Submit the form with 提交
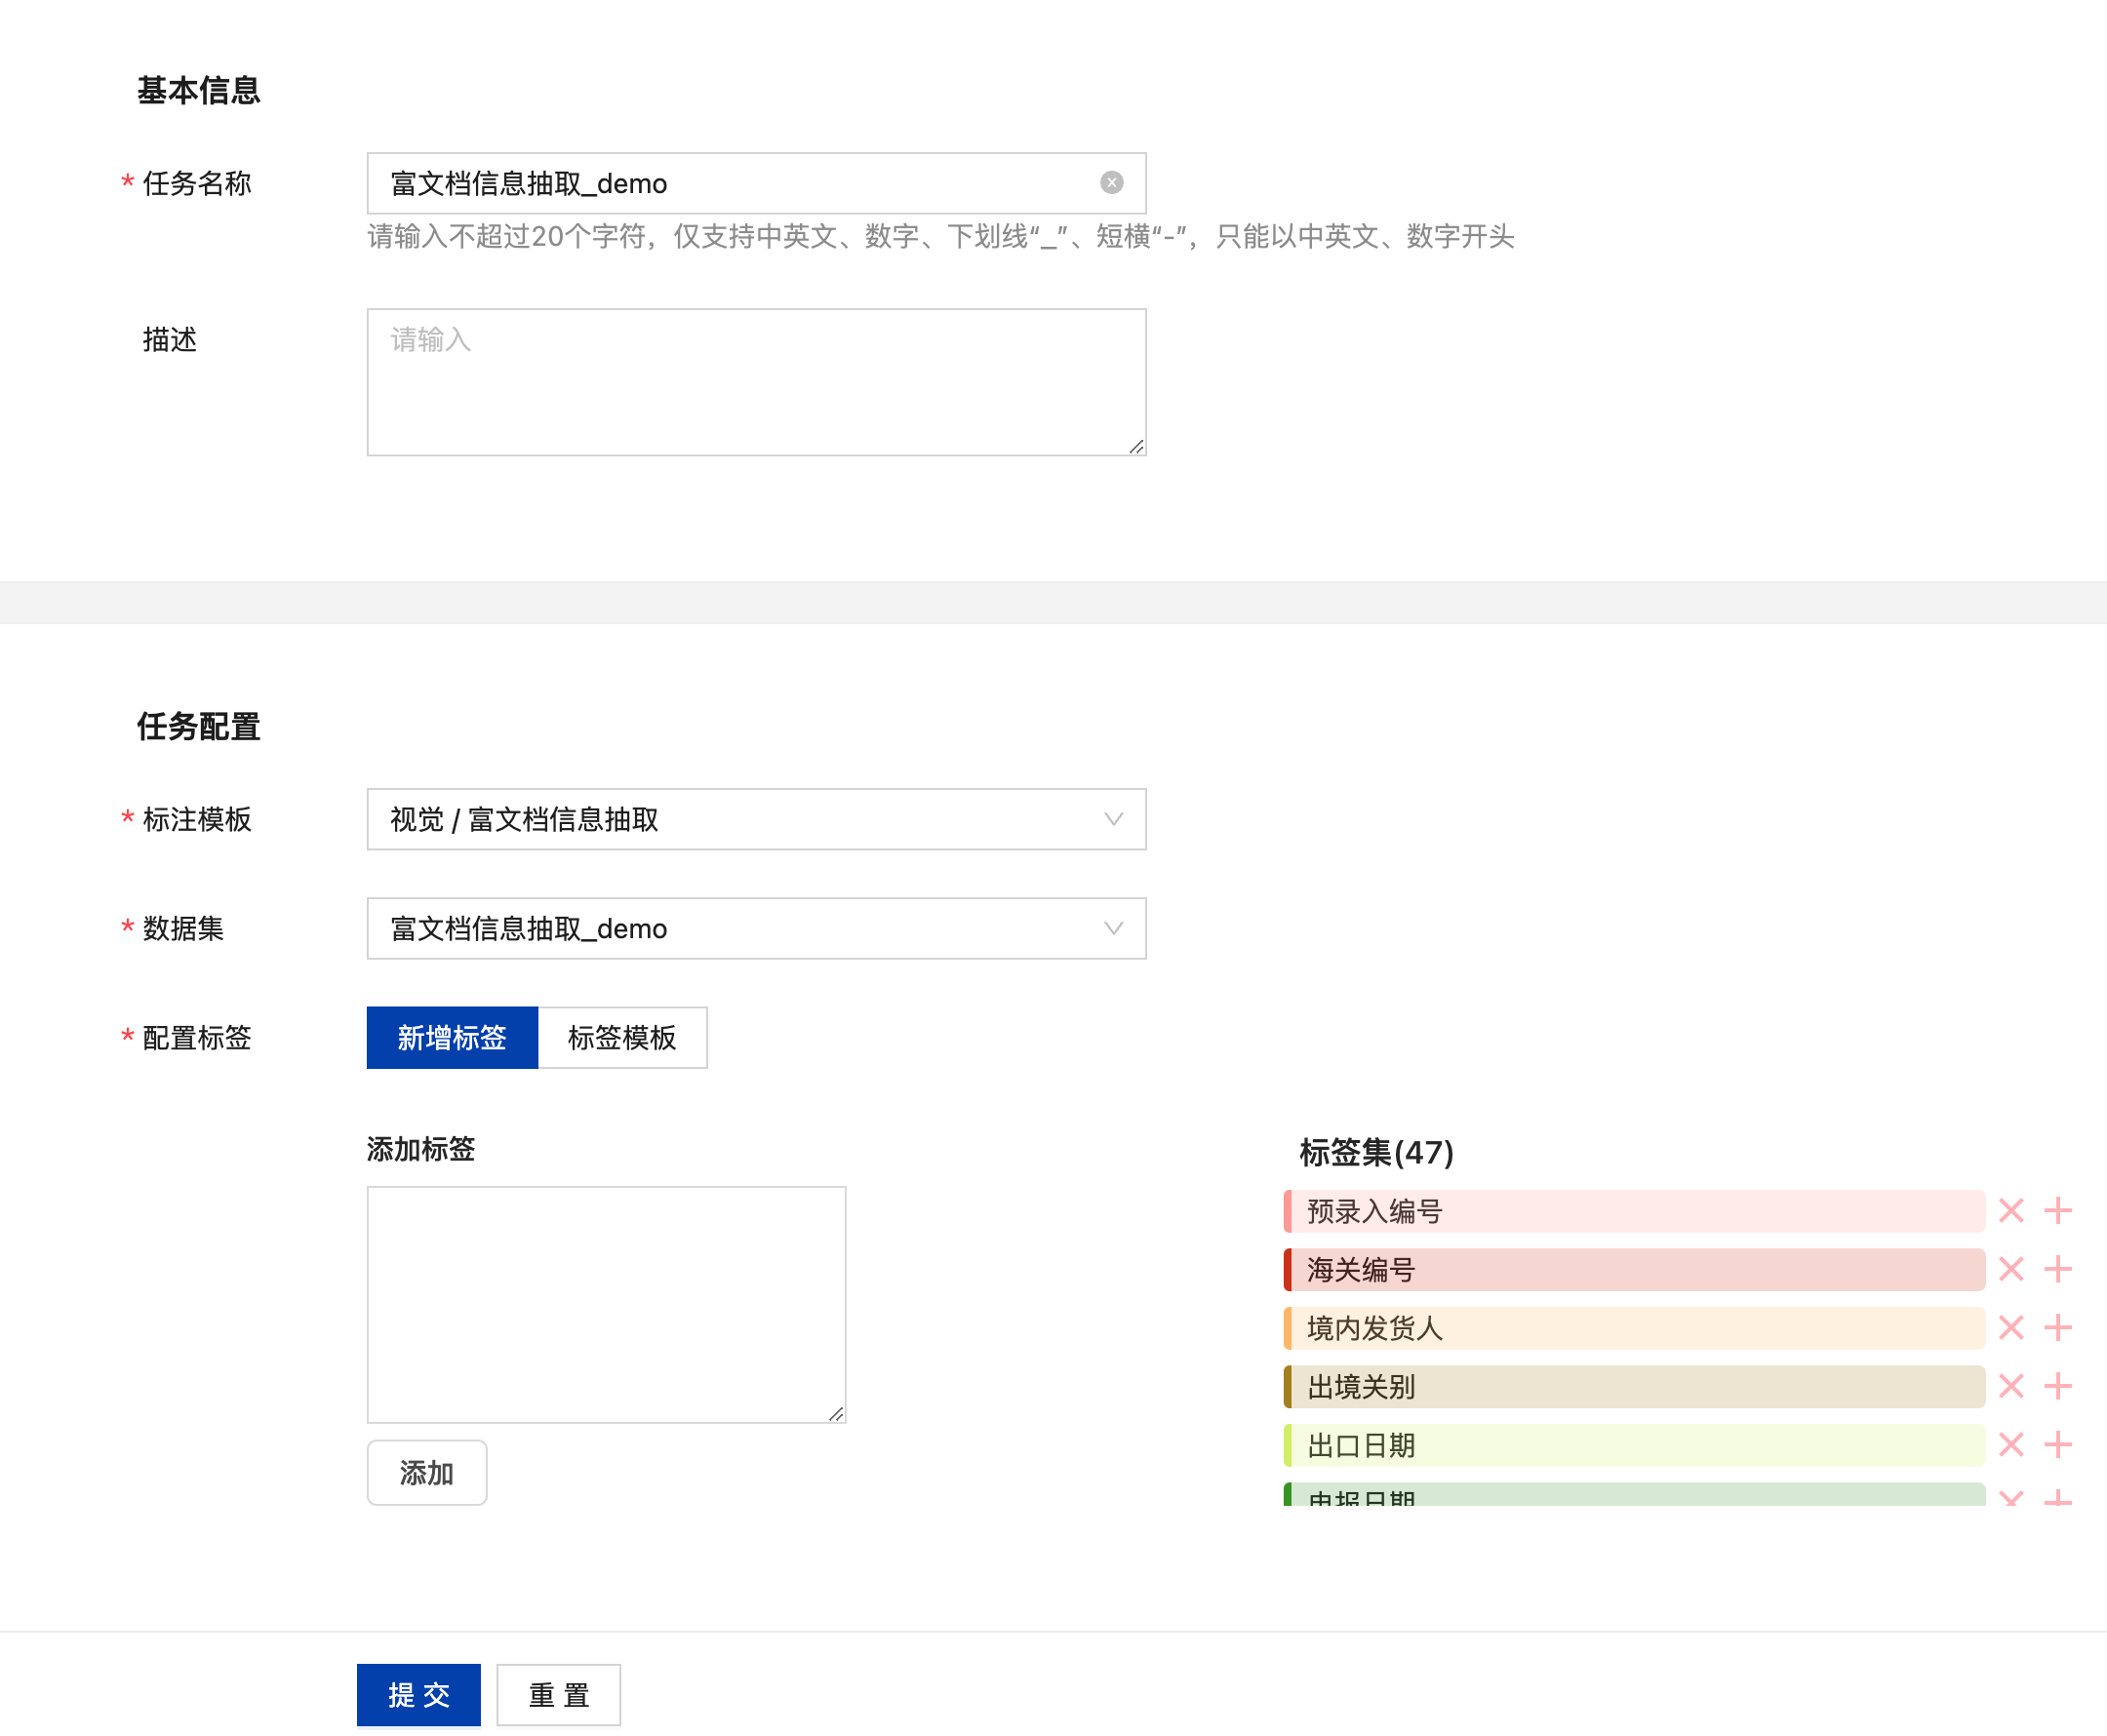 pos(419,1695)
